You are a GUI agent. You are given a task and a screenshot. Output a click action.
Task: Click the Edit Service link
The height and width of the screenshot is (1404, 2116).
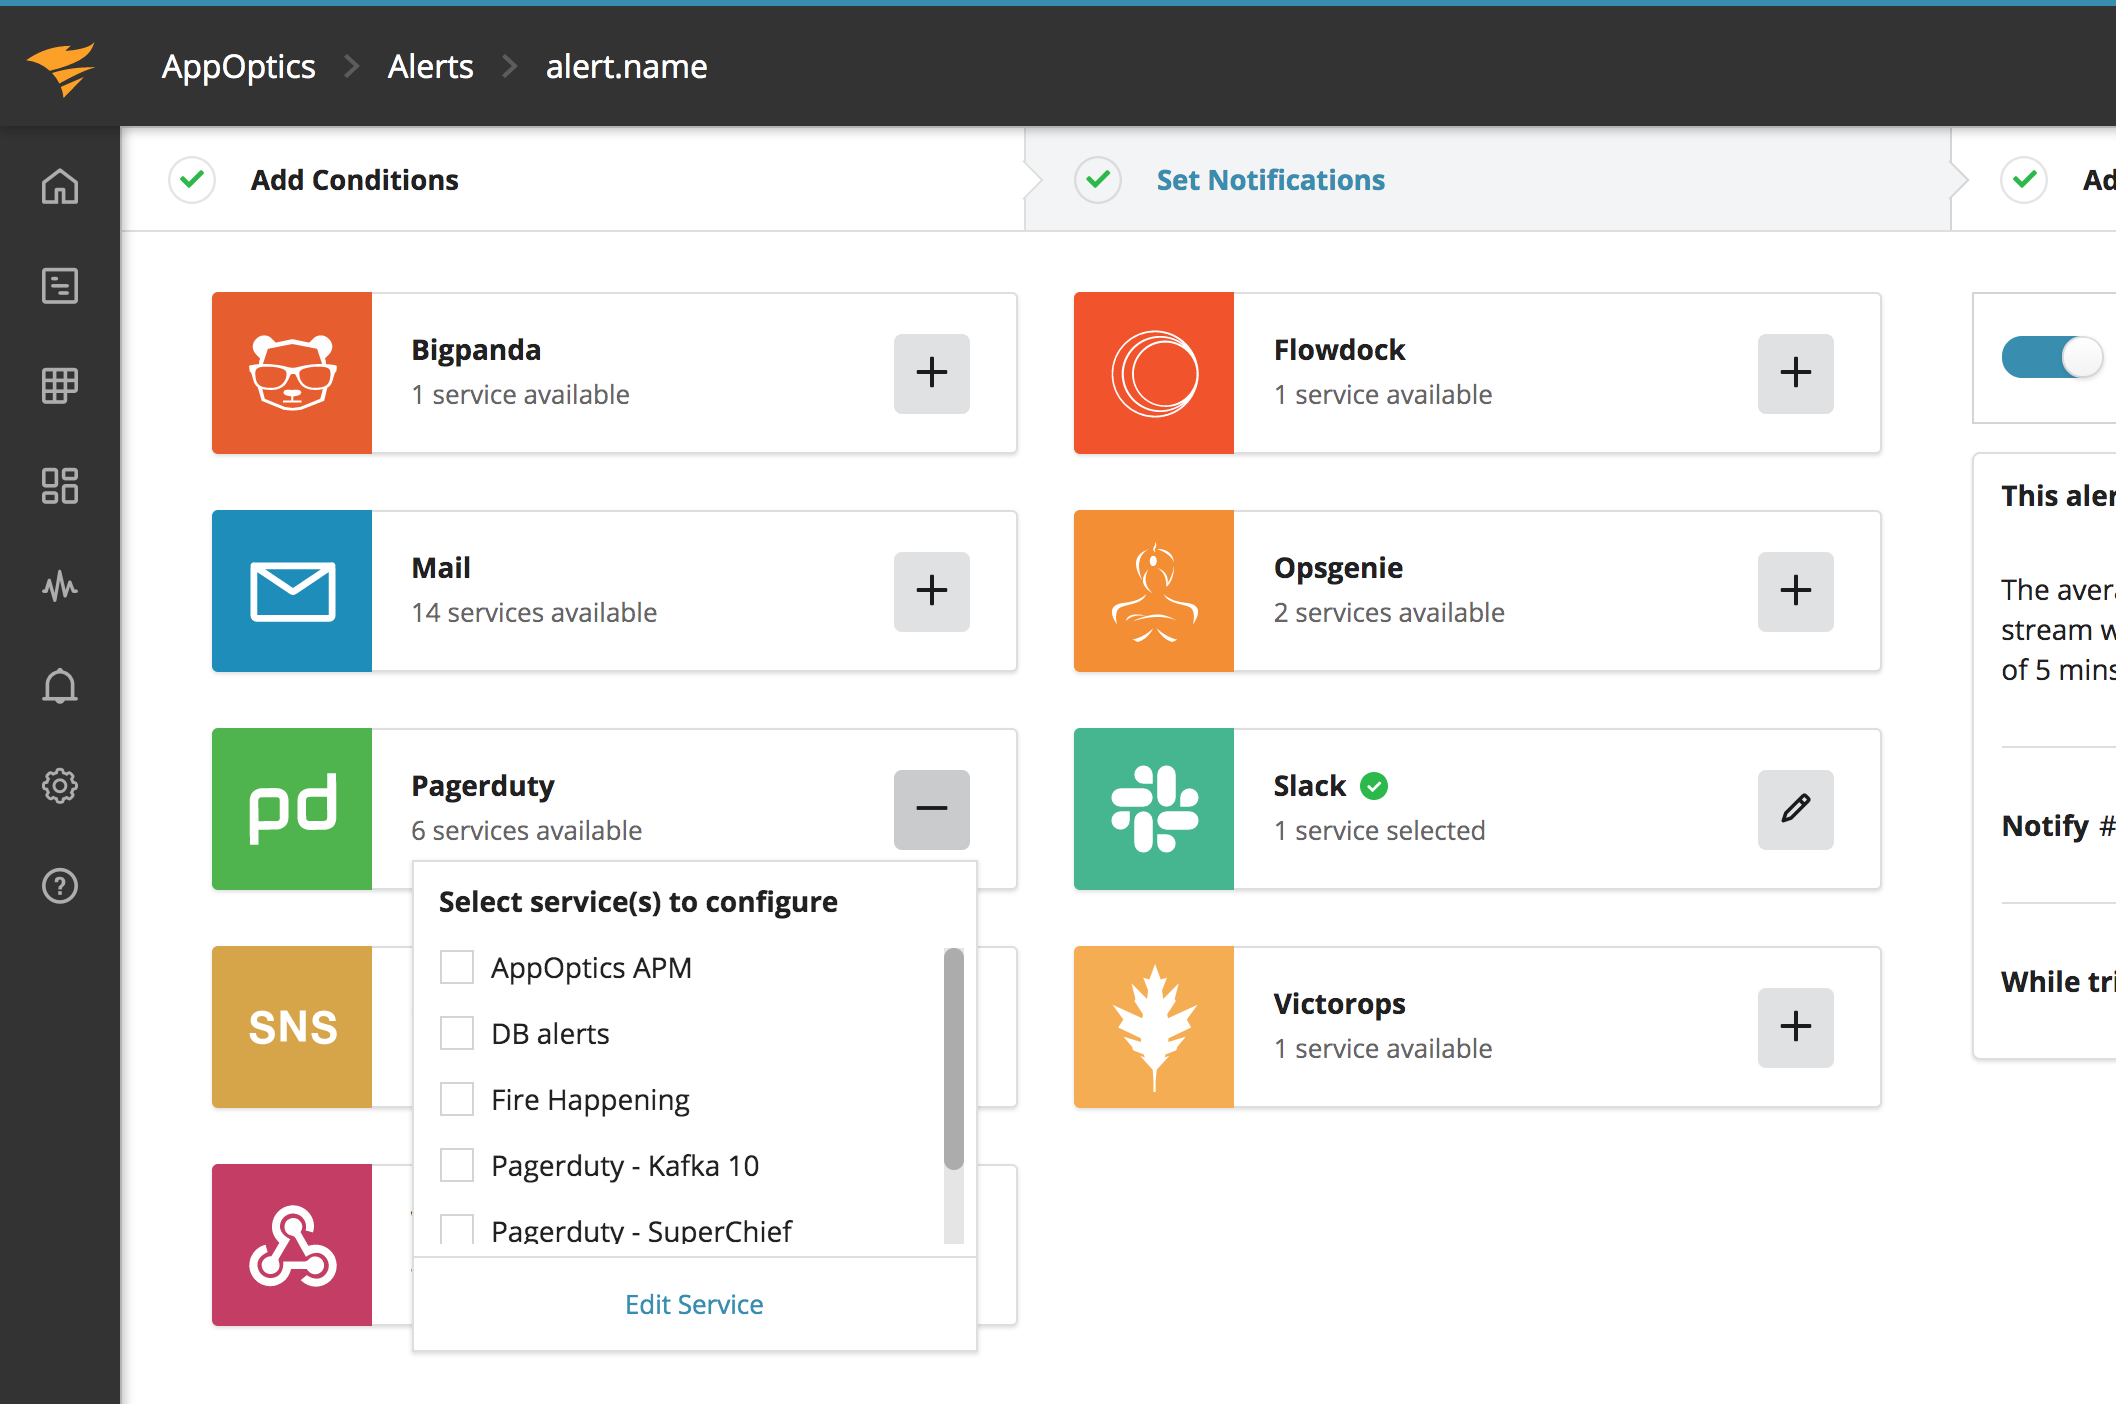[x=694, y=1304]
